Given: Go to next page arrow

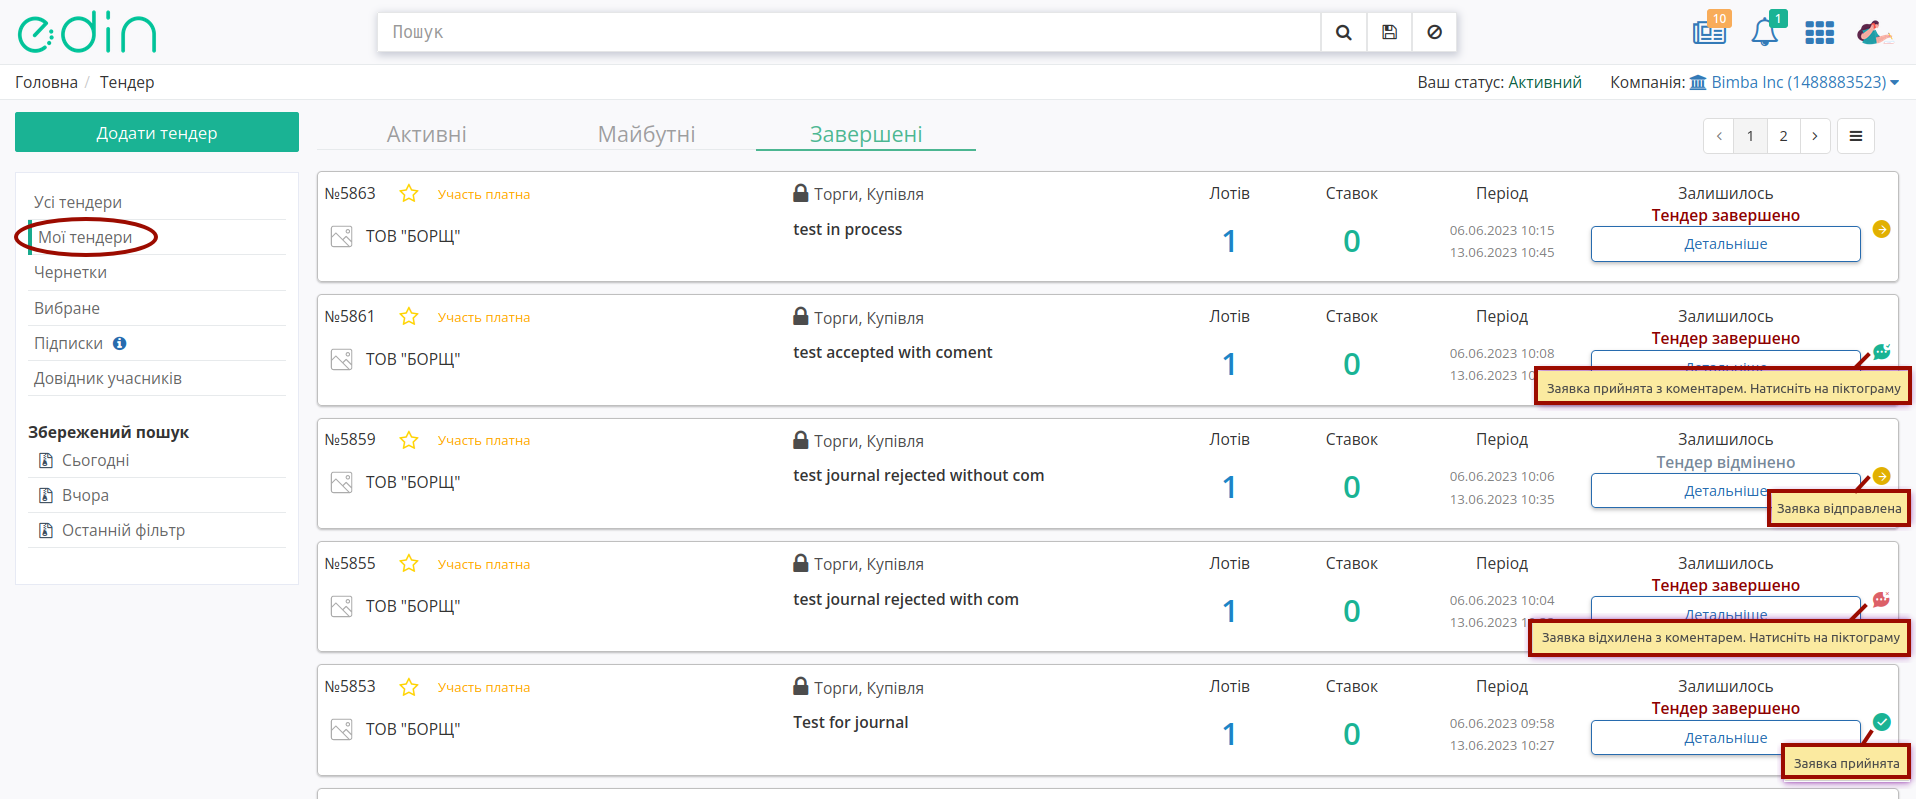Looking at the screenshot, I should pos(1815,136).
